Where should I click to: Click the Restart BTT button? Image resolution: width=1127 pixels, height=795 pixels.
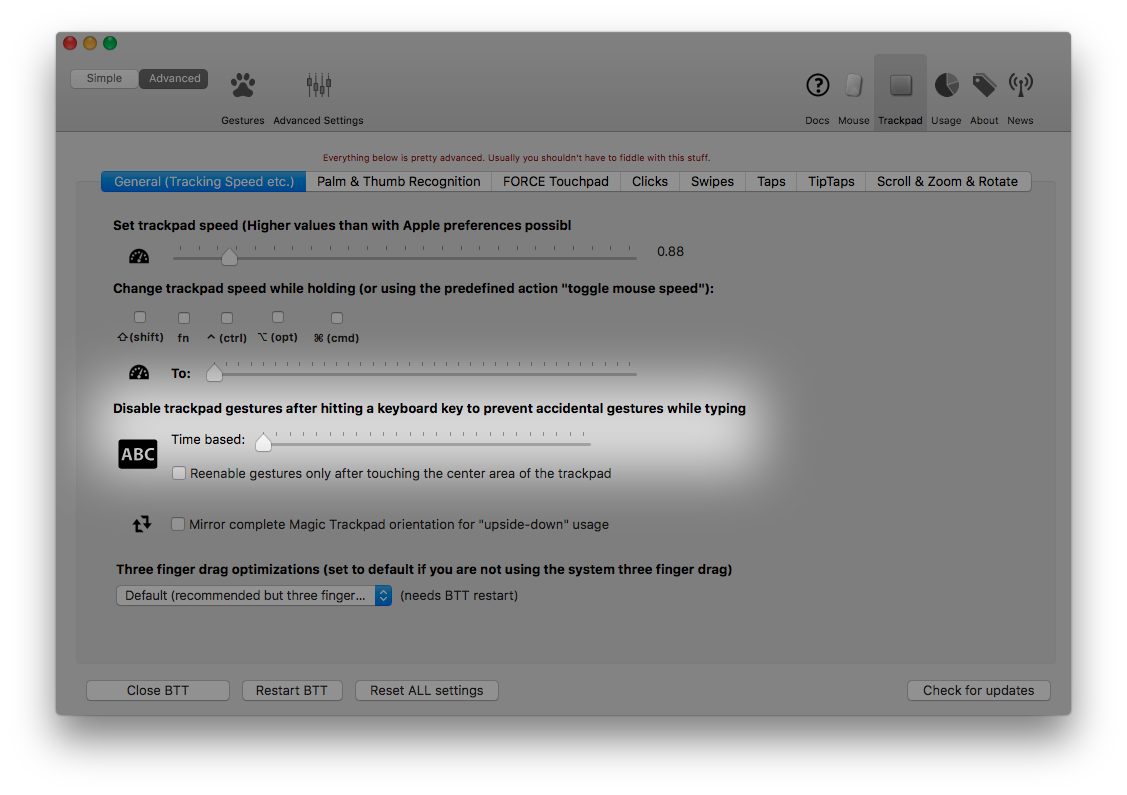tap(292, 690)
